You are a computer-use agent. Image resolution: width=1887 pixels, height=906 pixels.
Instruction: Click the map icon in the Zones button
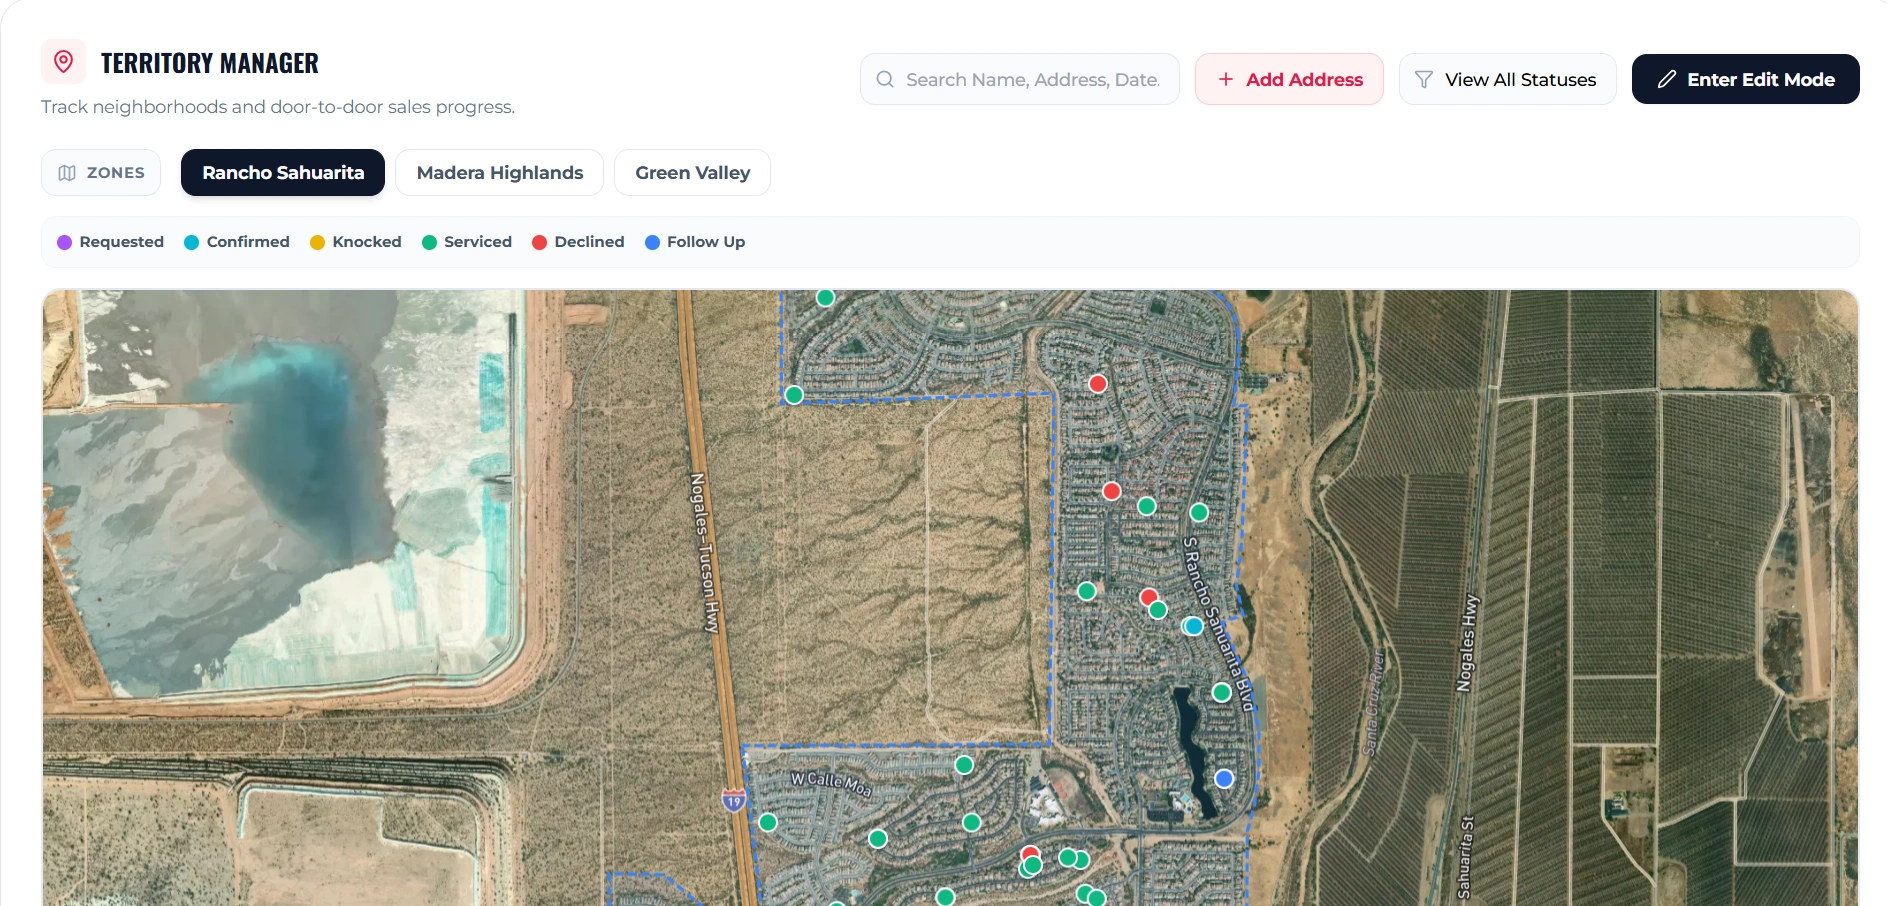click(x=67, y=173)
